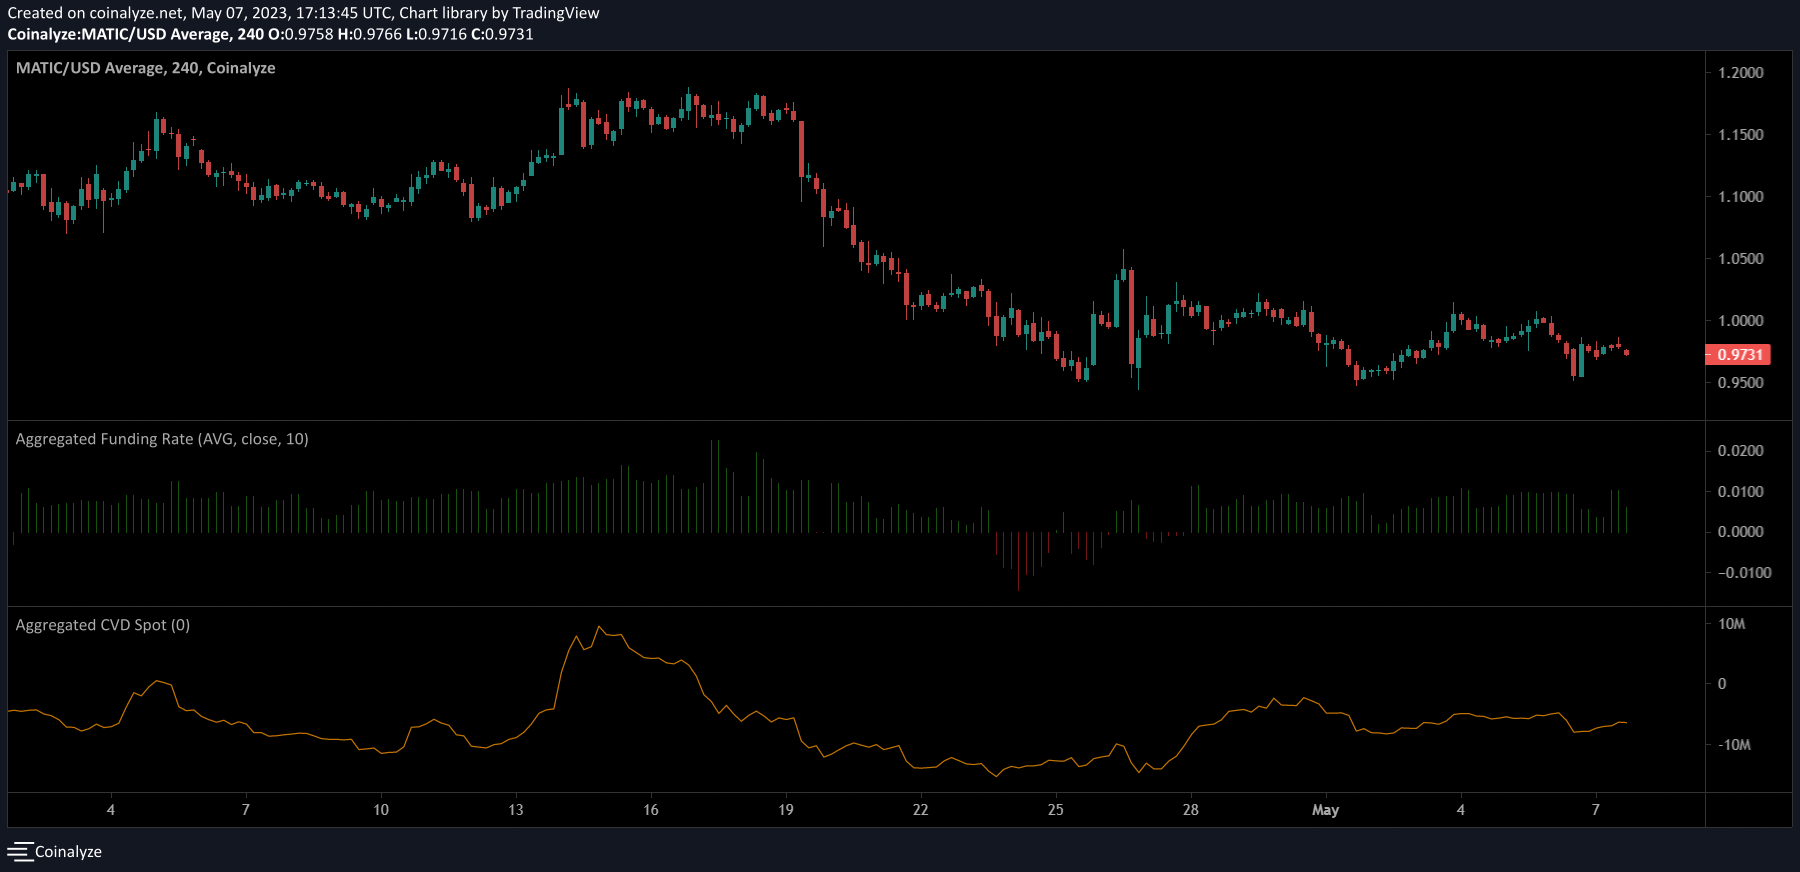This screenshot has height=872, width=1800.
Task: Click the 1.2000 price axis label
Action: pos(1740,73)
